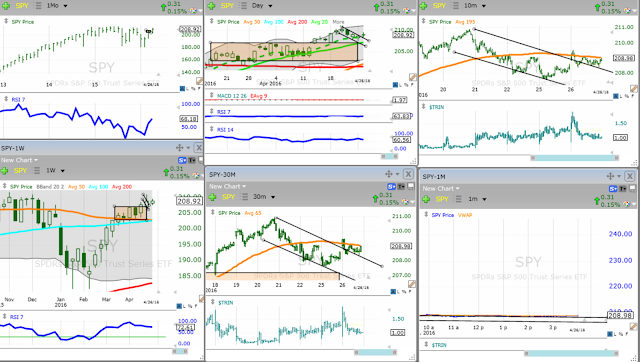Open the watchlist lines icon on the Day chart

243,6
